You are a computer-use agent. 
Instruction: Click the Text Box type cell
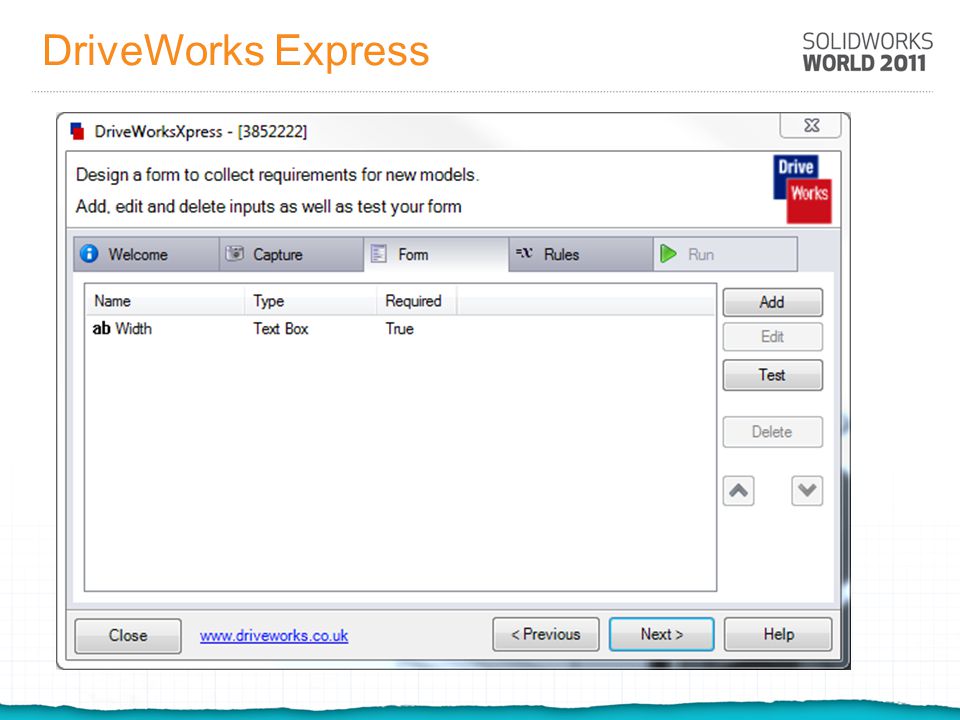(x=281, y=329)
